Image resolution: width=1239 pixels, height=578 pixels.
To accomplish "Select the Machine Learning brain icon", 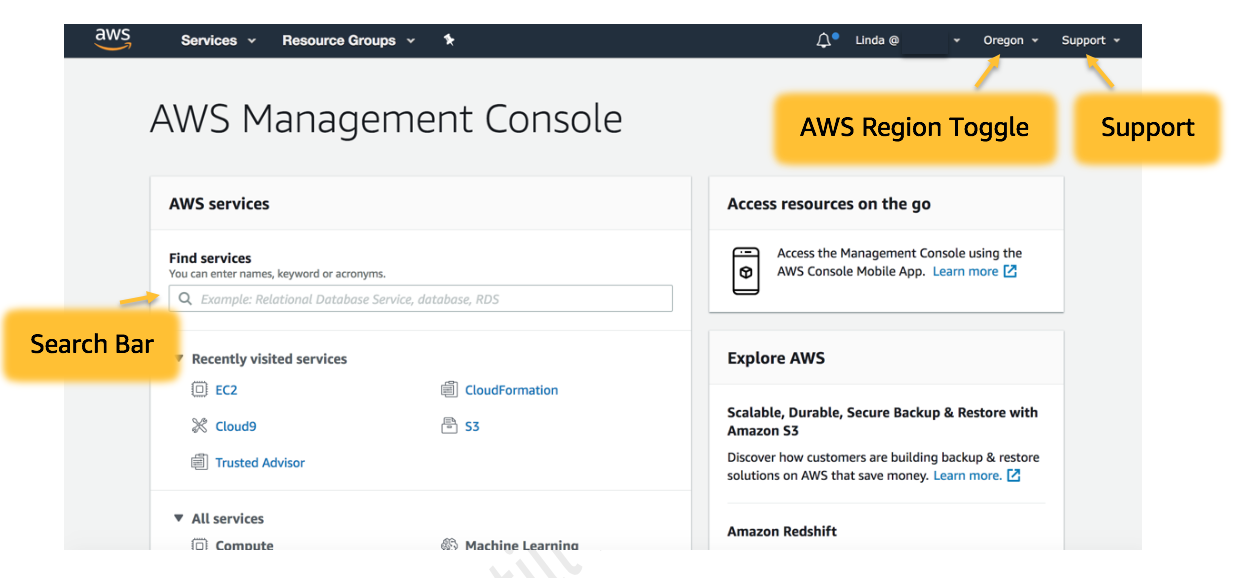I will click(450, 545).
